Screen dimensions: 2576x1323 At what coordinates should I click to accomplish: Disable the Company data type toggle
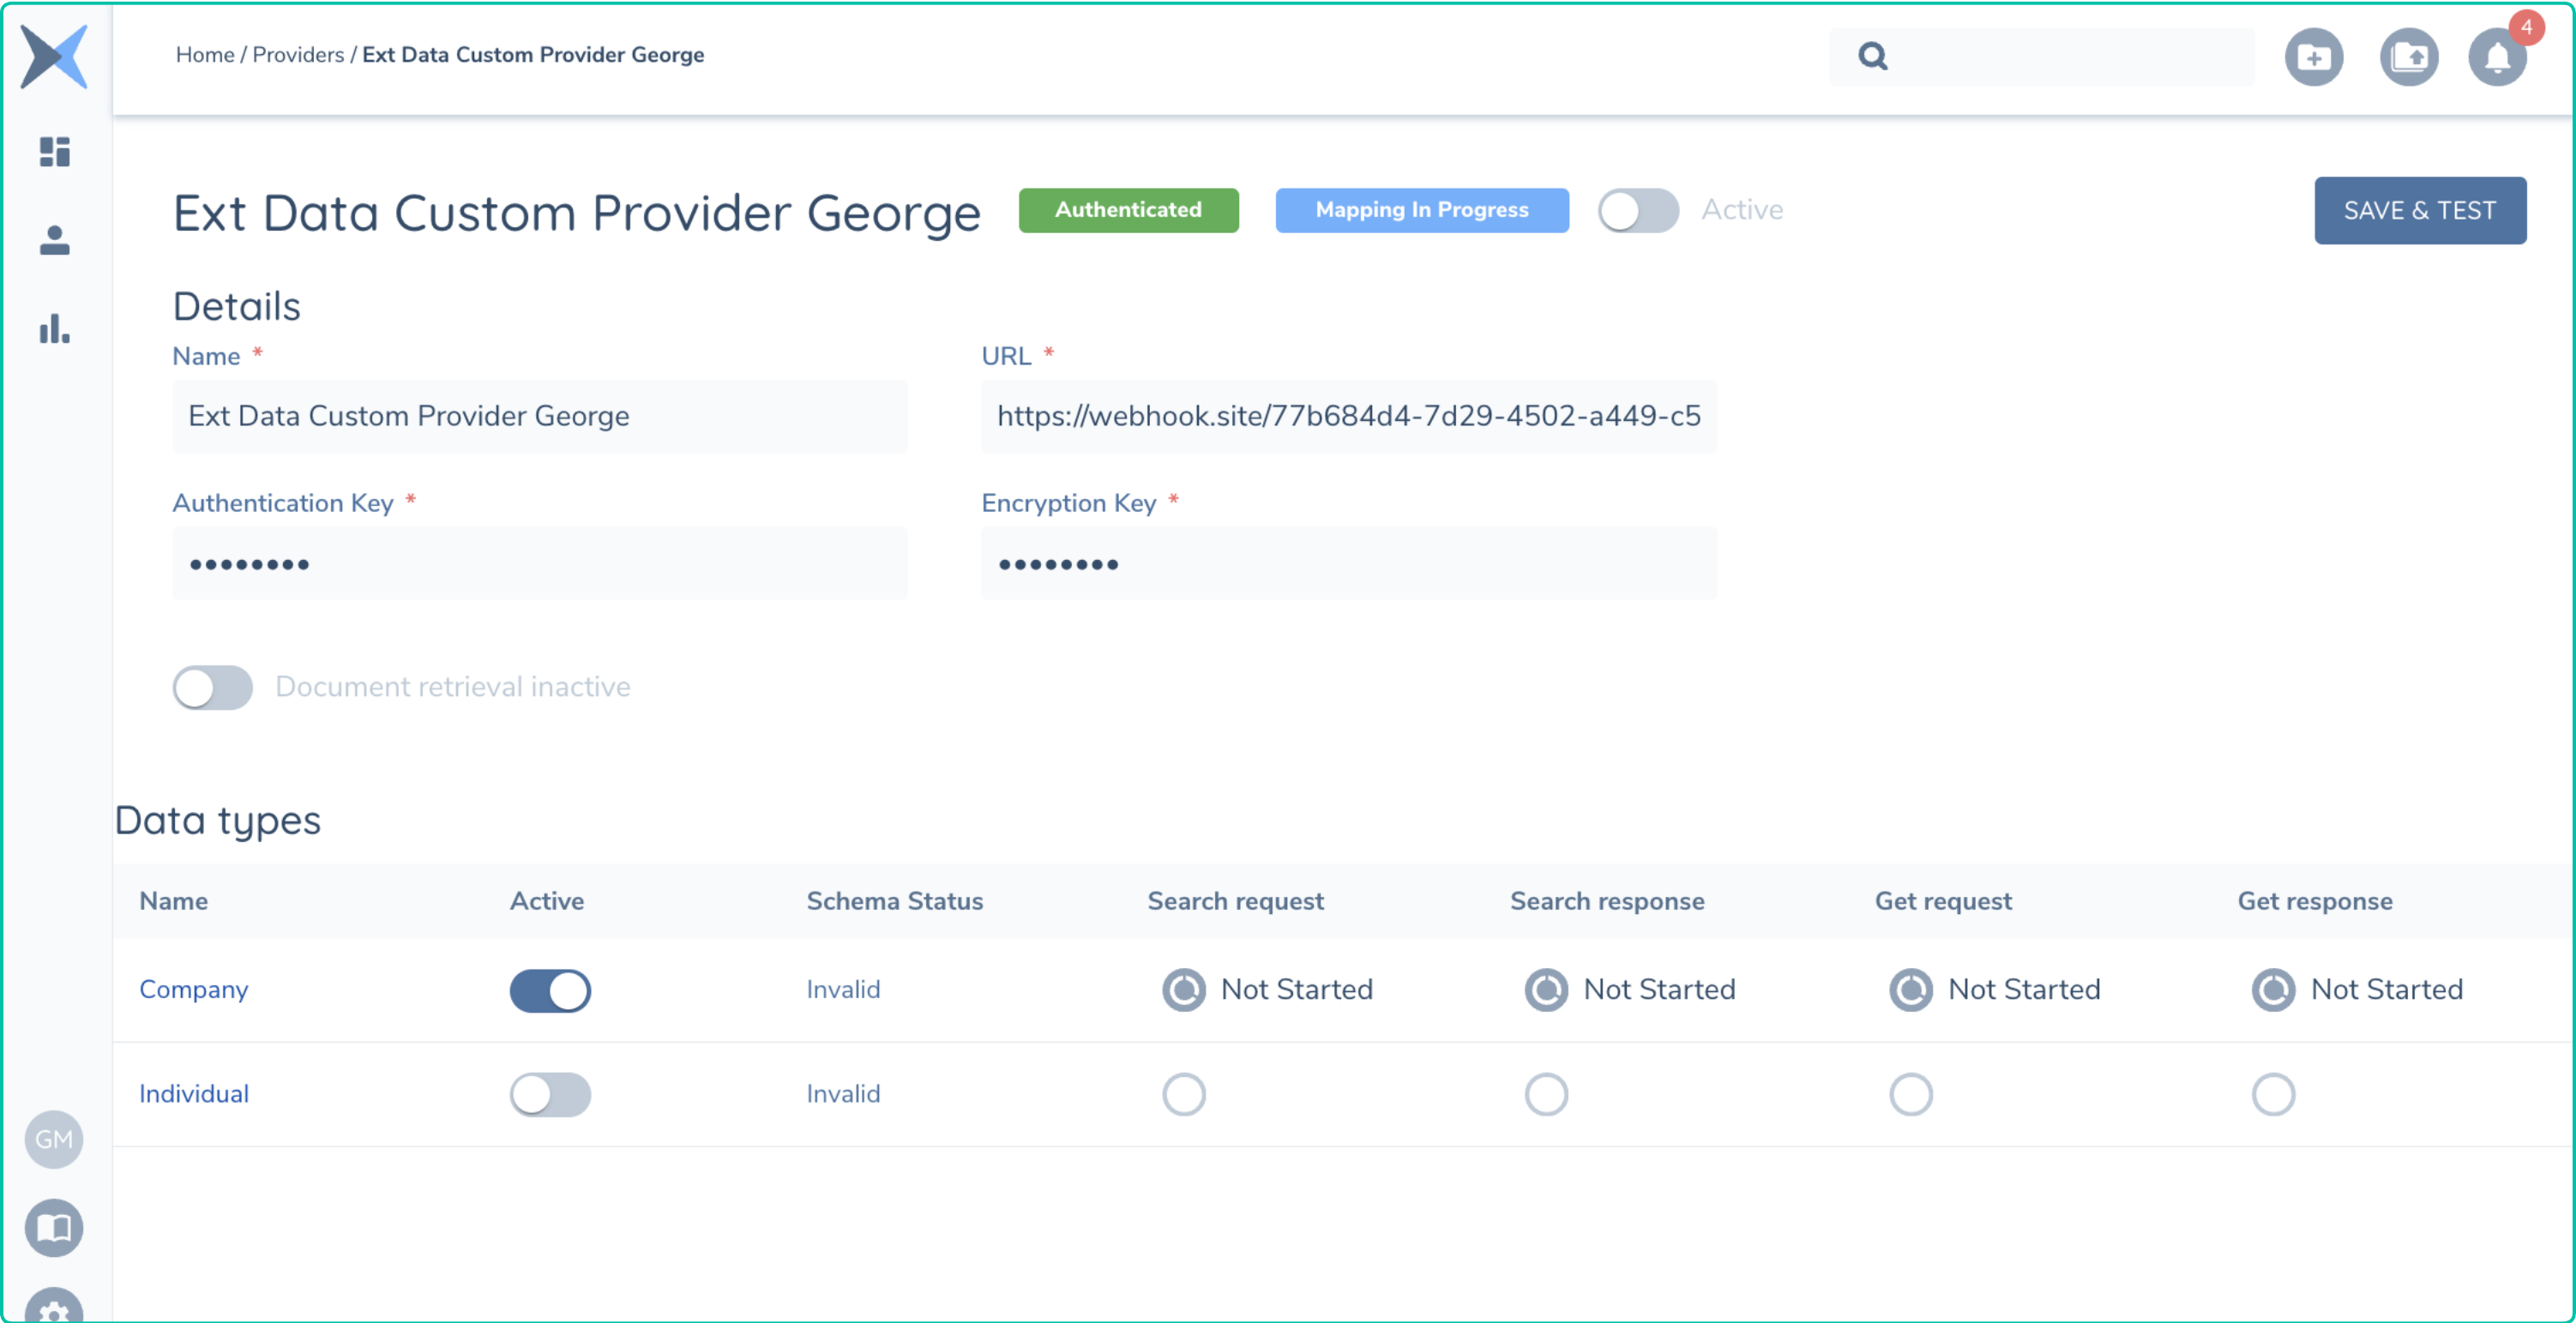pos(550,990)
